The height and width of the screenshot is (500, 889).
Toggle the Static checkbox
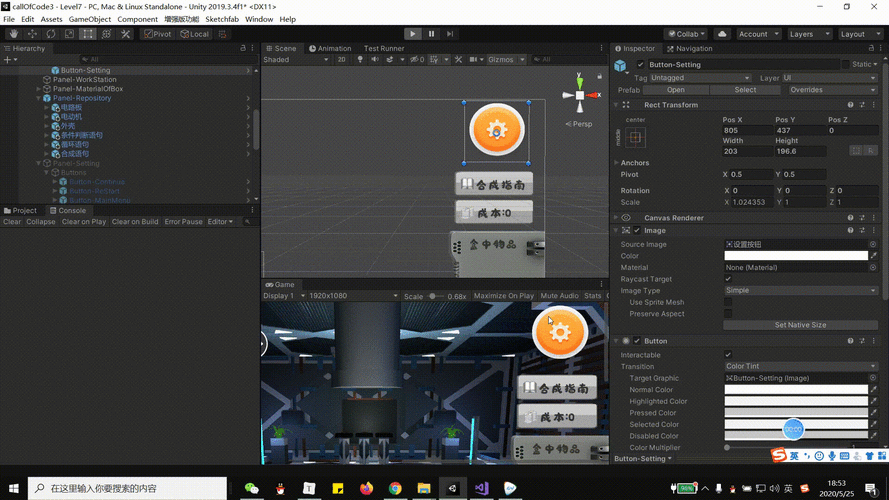[x=845, y=65]
